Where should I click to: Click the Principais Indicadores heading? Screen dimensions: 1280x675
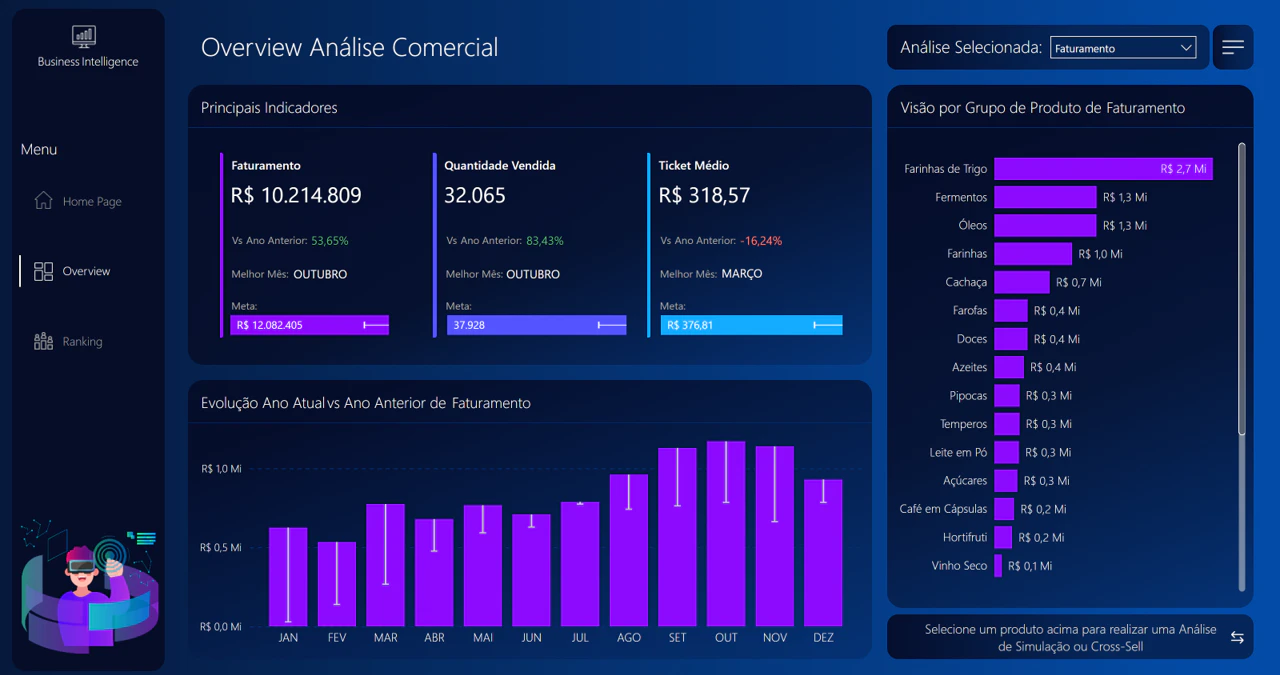pos(269,108)
